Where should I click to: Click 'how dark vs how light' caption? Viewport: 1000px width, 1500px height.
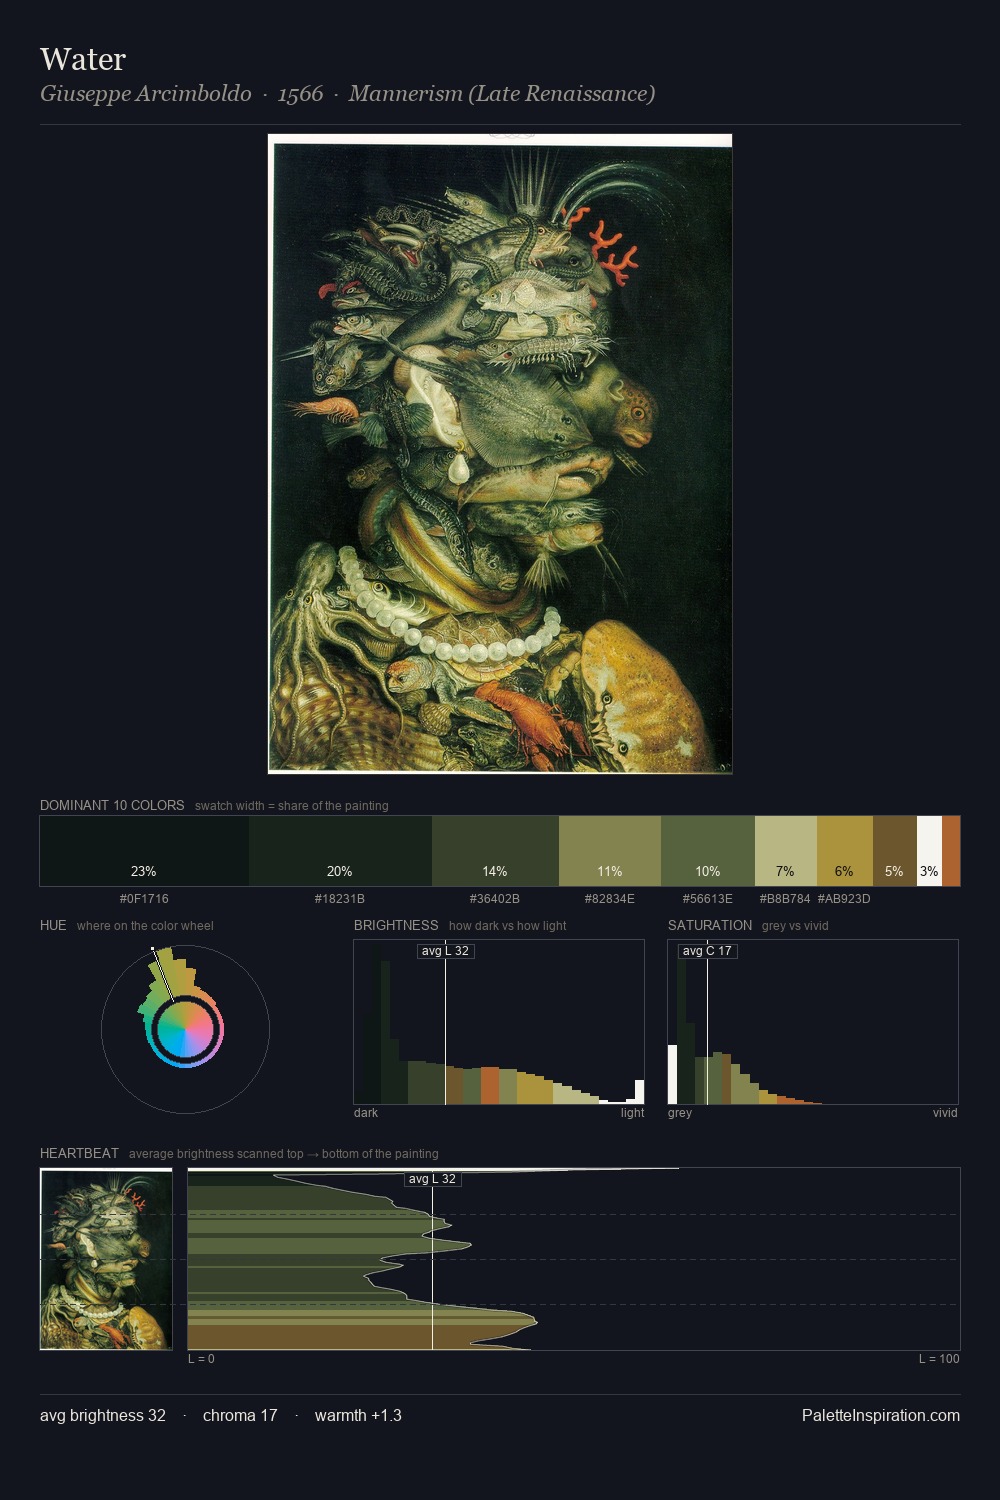point(508,926)
